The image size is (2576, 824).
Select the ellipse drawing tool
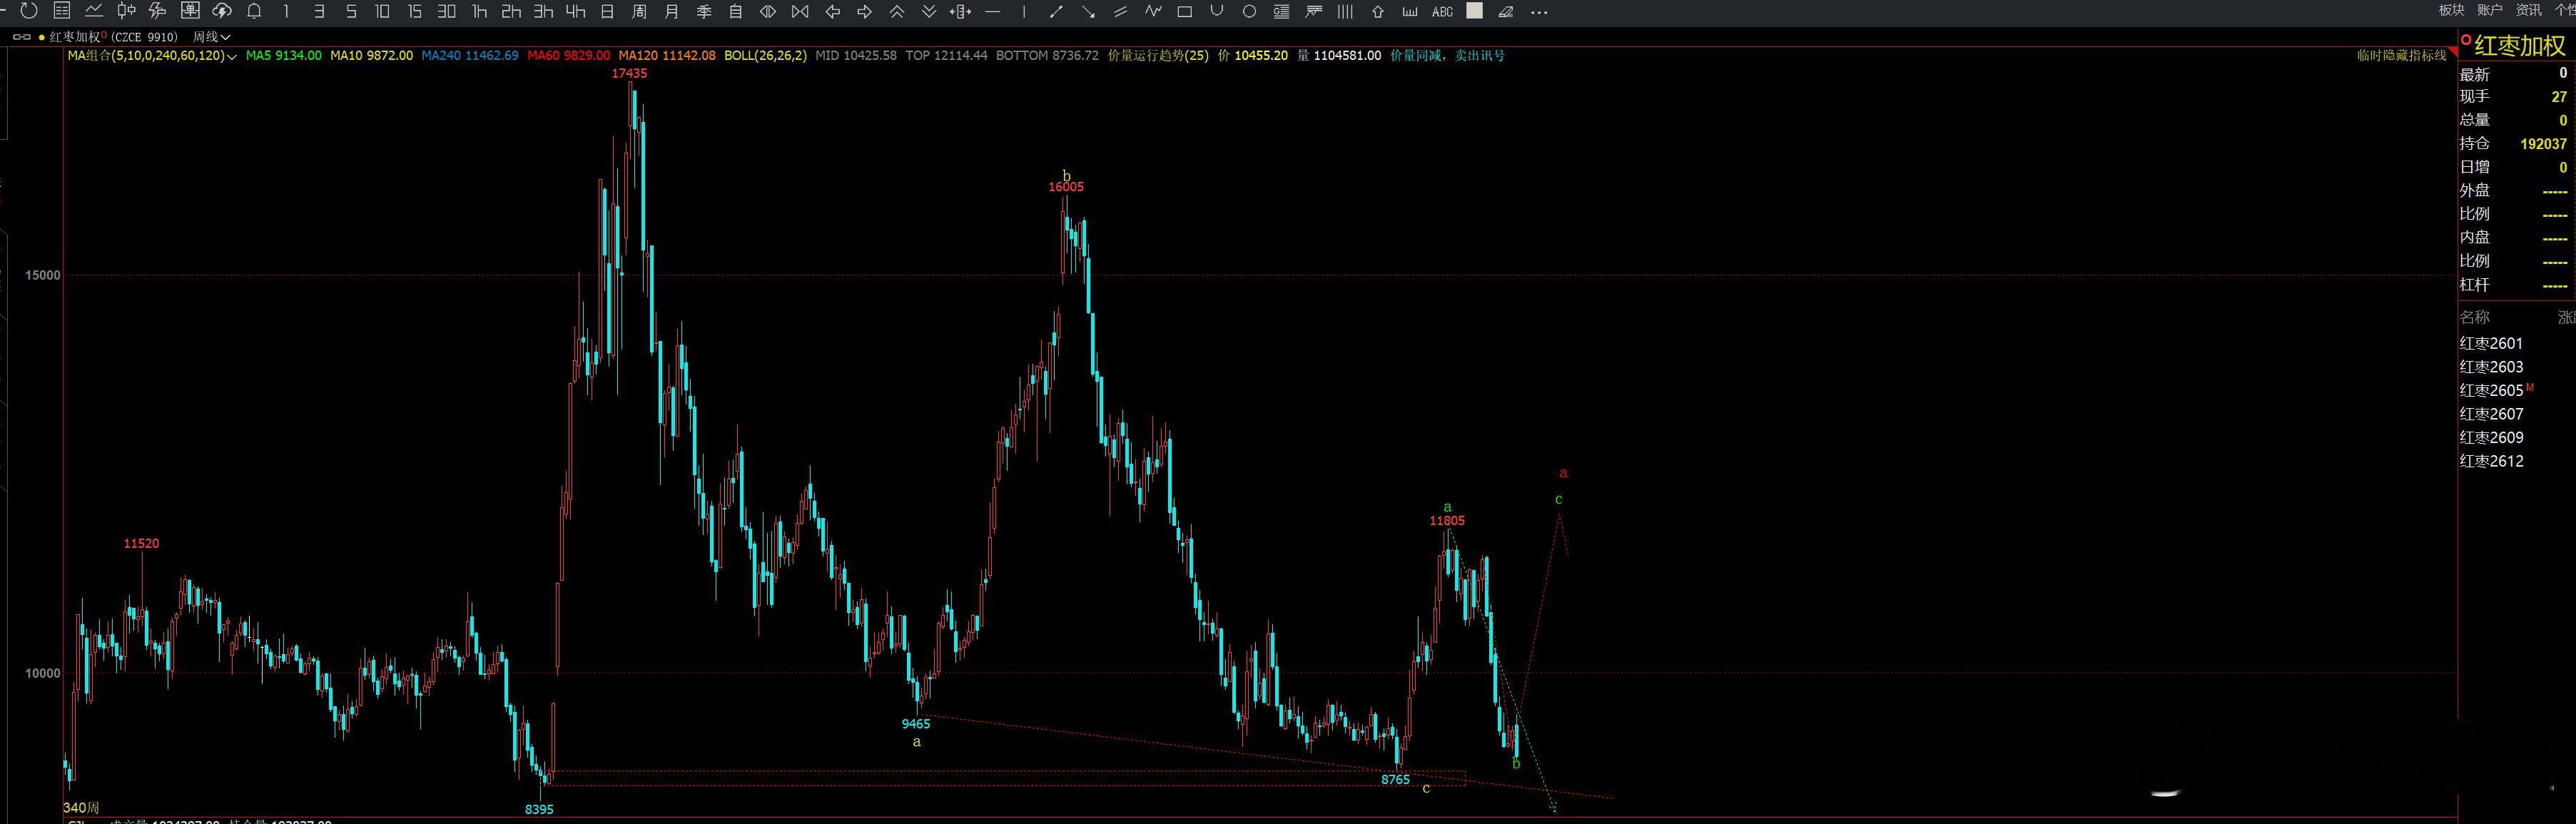[x=1249, y=11]
